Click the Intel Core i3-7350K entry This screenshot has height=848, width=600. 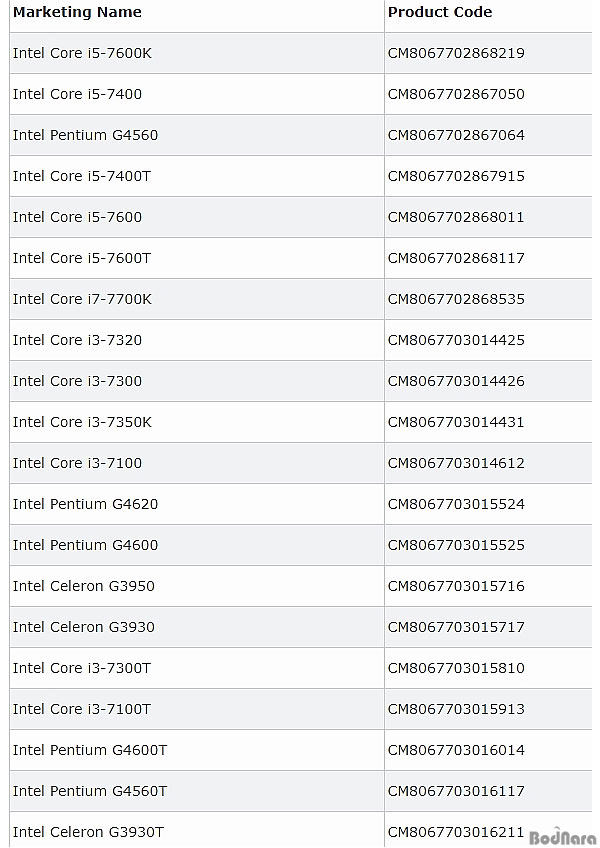pyautogui.click(x=82, y=422)
